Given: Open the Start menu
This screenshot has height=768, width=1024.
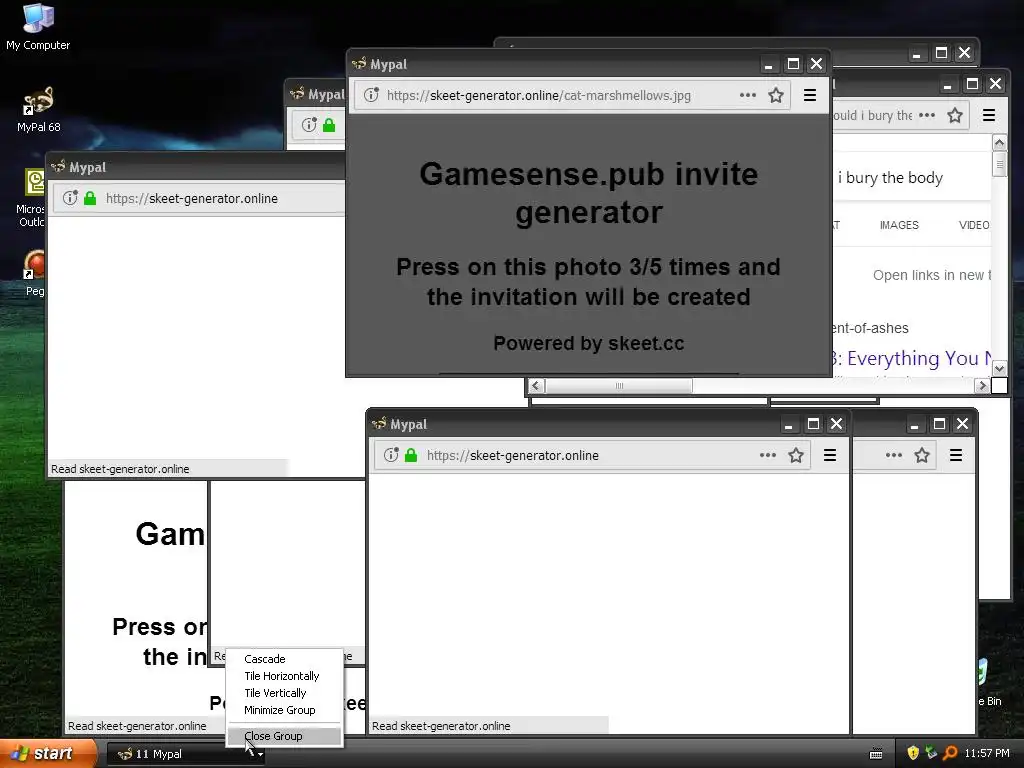Looking at the screenshot, I should 47,754.
